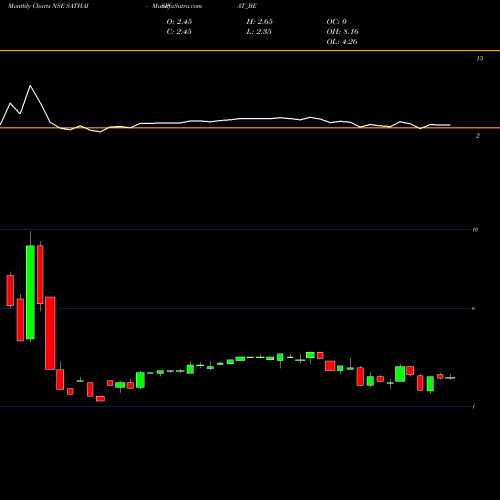
Task: Click the '6' price axis label
Action: coord(474,308)
